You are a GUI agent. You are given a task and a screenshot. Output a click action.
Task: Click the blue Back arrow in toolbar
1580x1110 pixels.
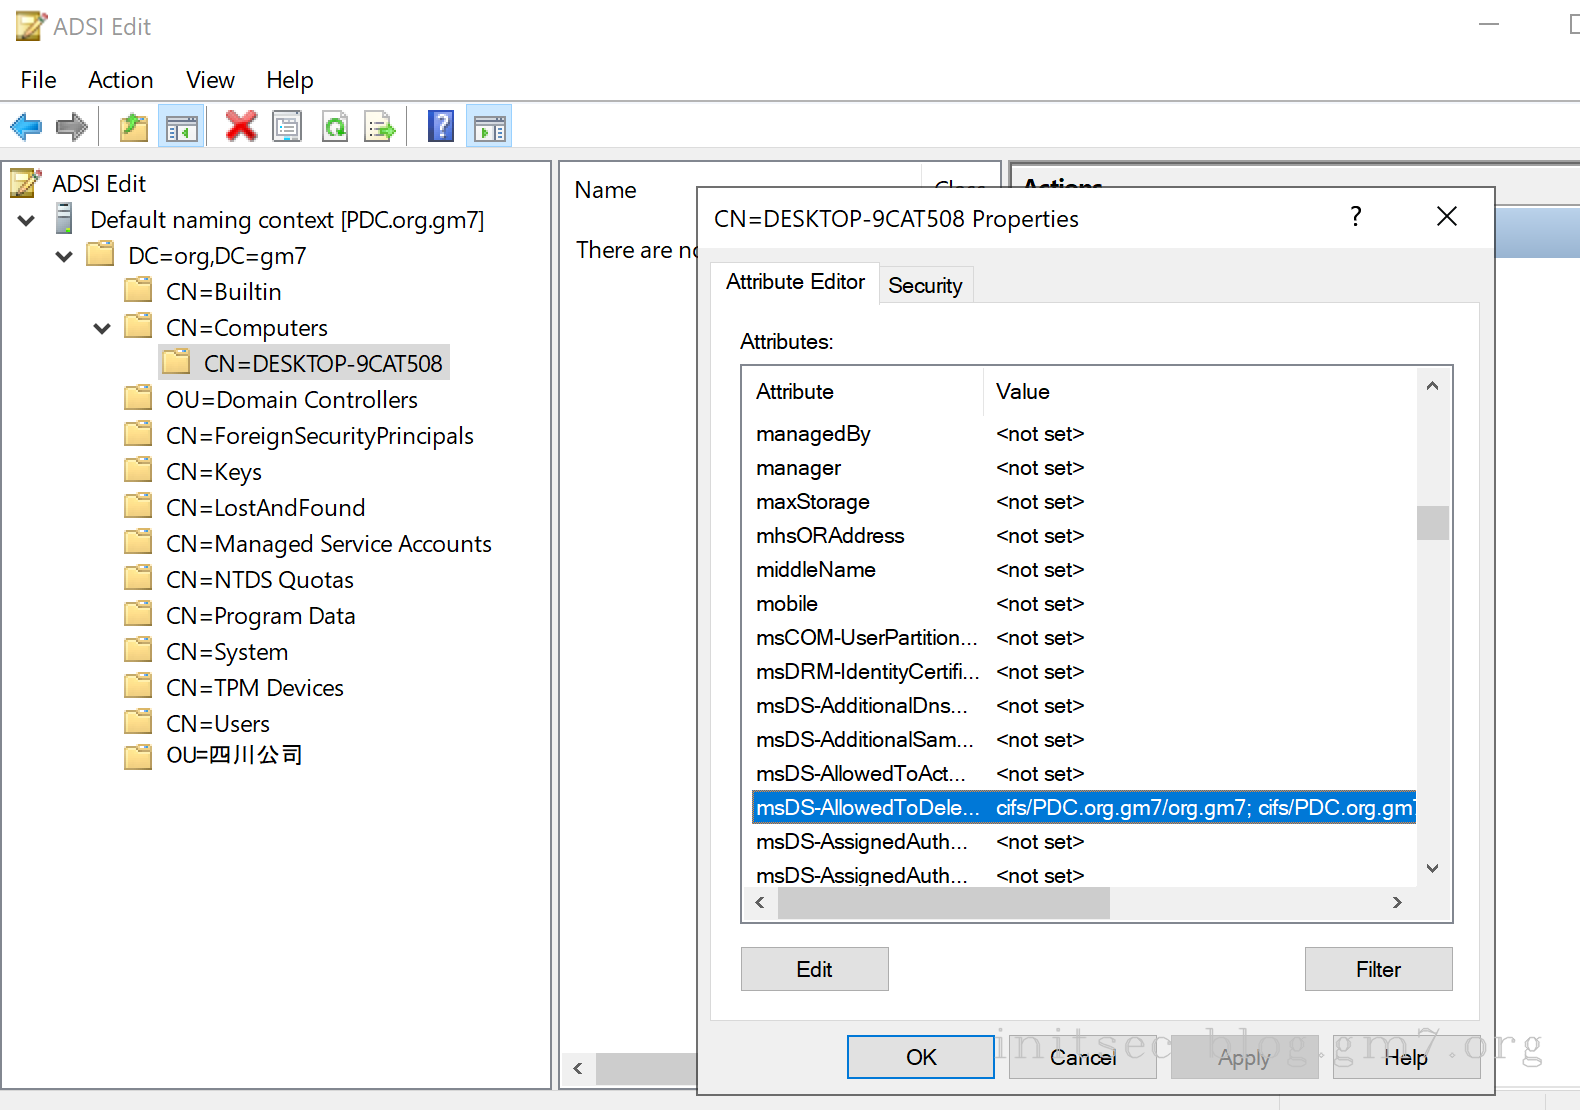26,127
